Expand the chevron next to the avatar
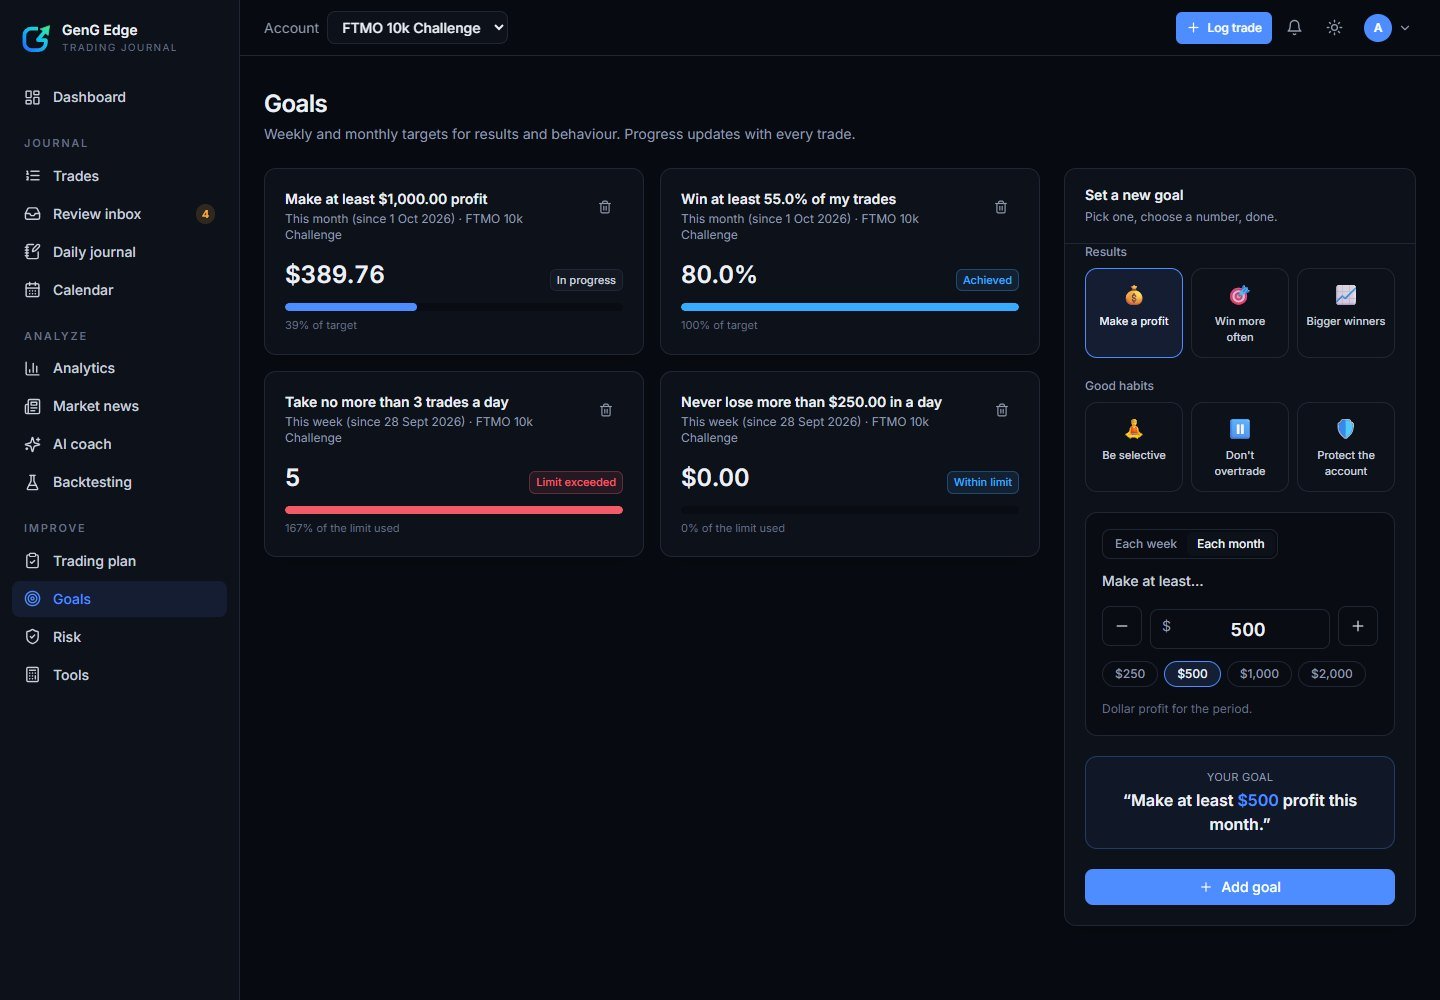This screenshot has height=1000, width=1440. pos(1405,28)
